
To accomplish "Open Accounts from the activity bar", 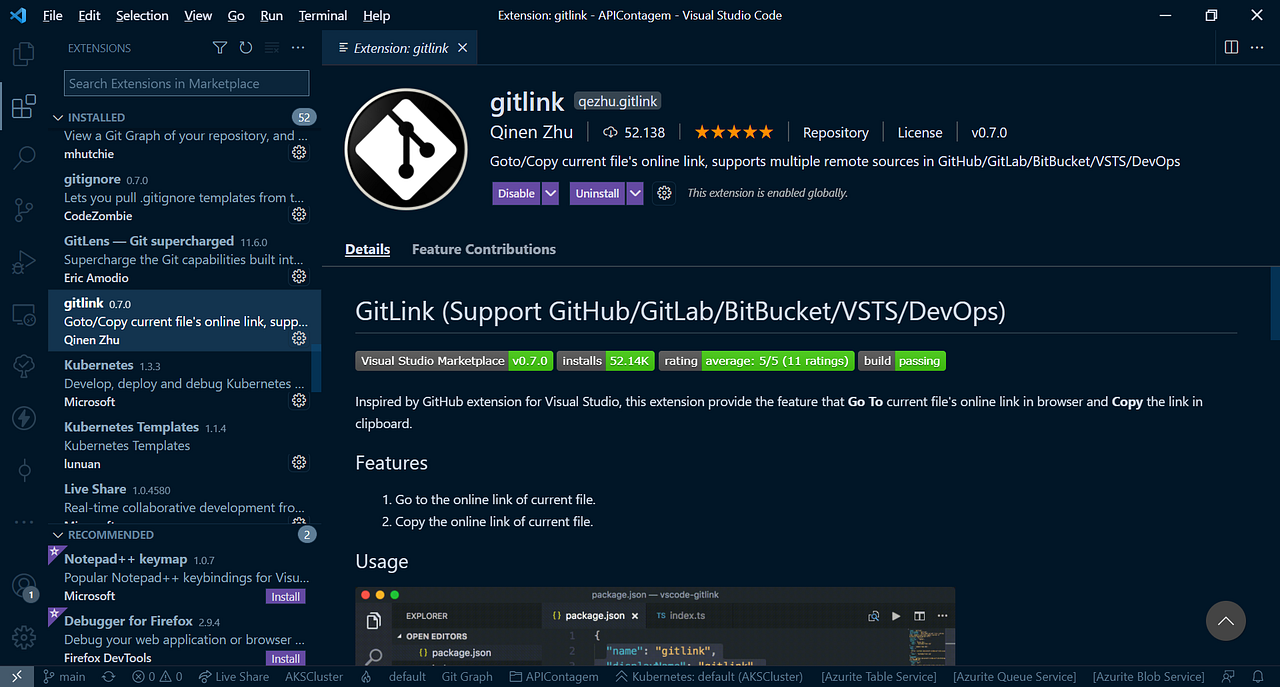I will (x=24, y=585).
